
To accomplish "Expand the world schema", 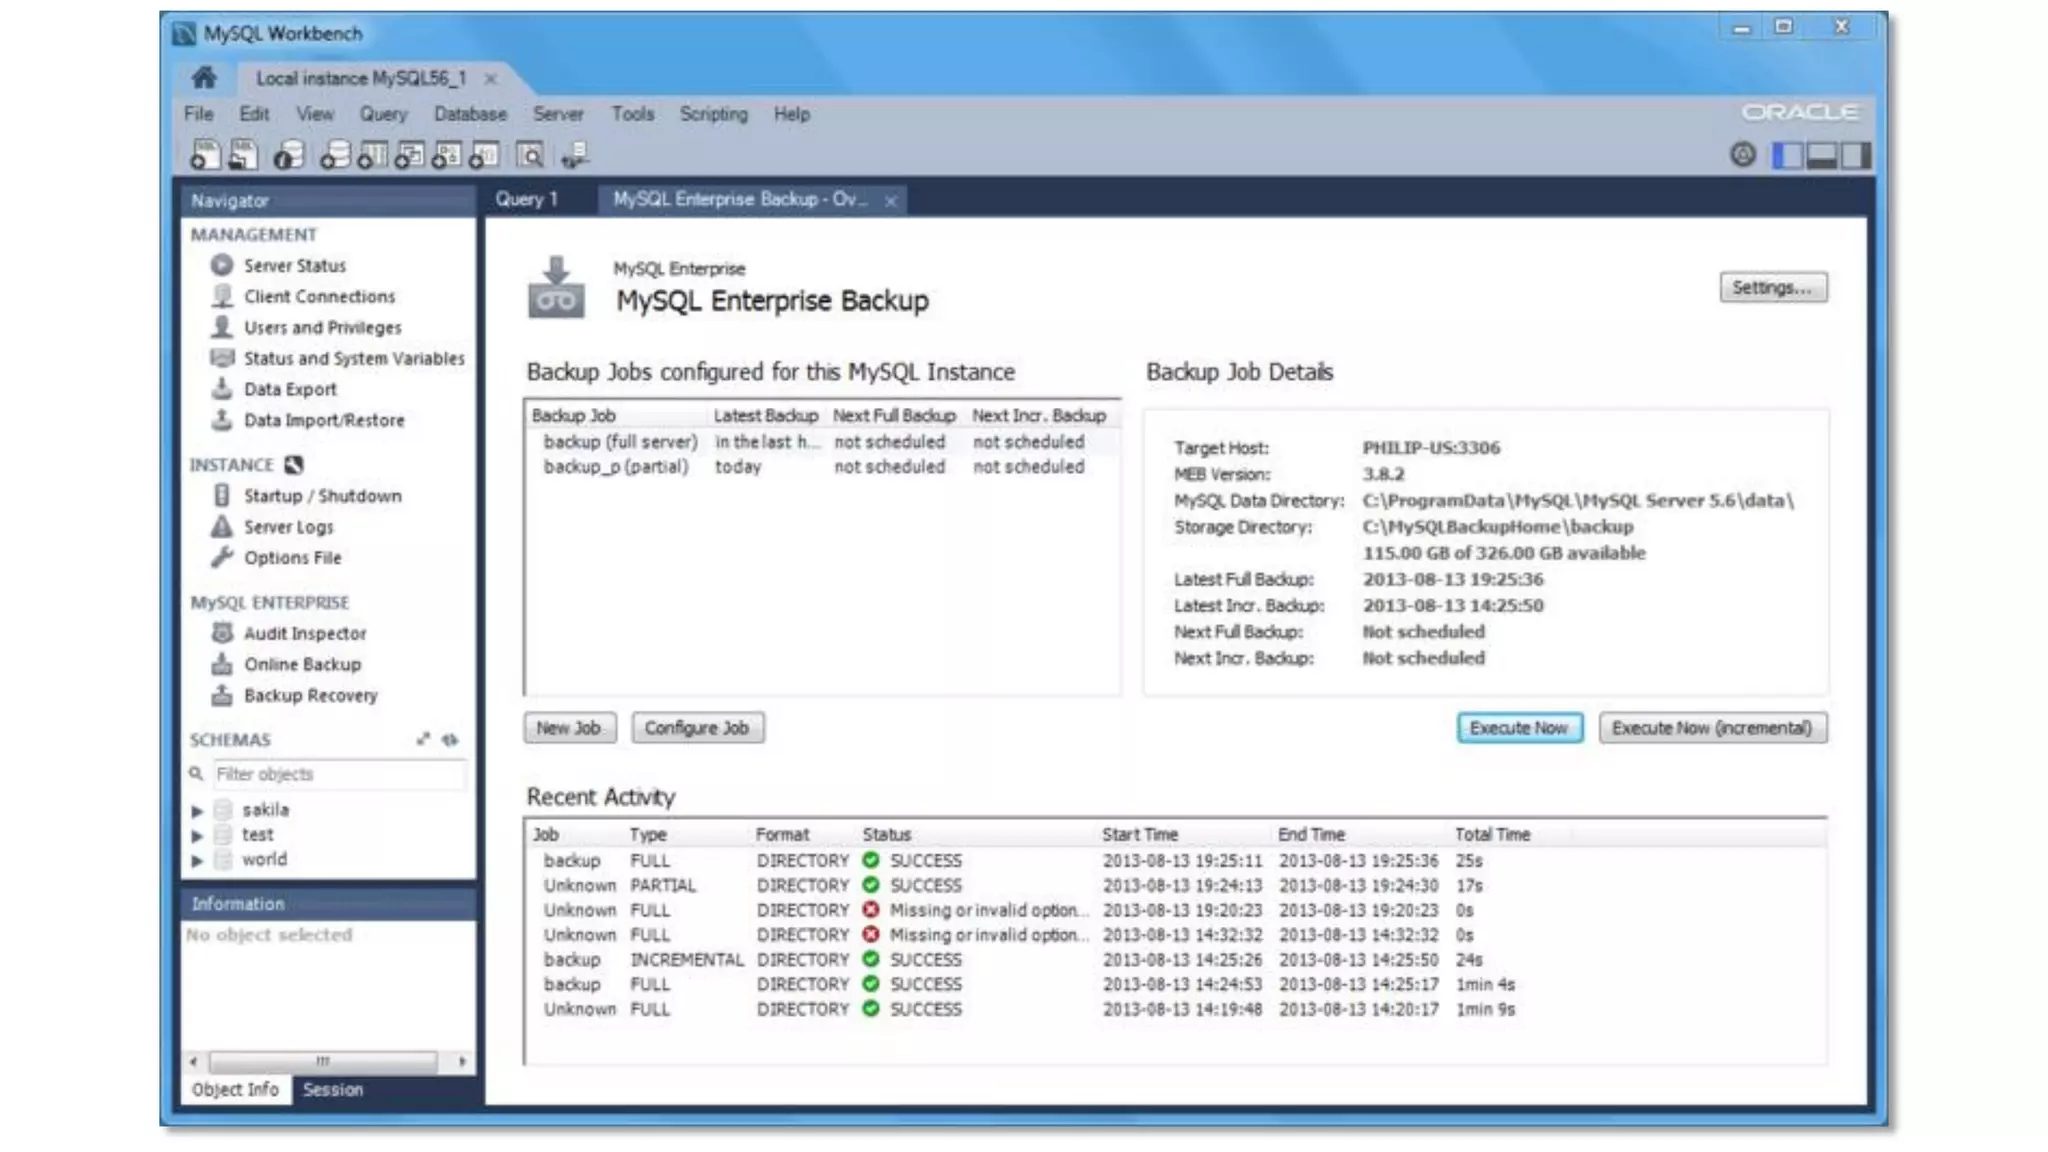I will (198, 860).
